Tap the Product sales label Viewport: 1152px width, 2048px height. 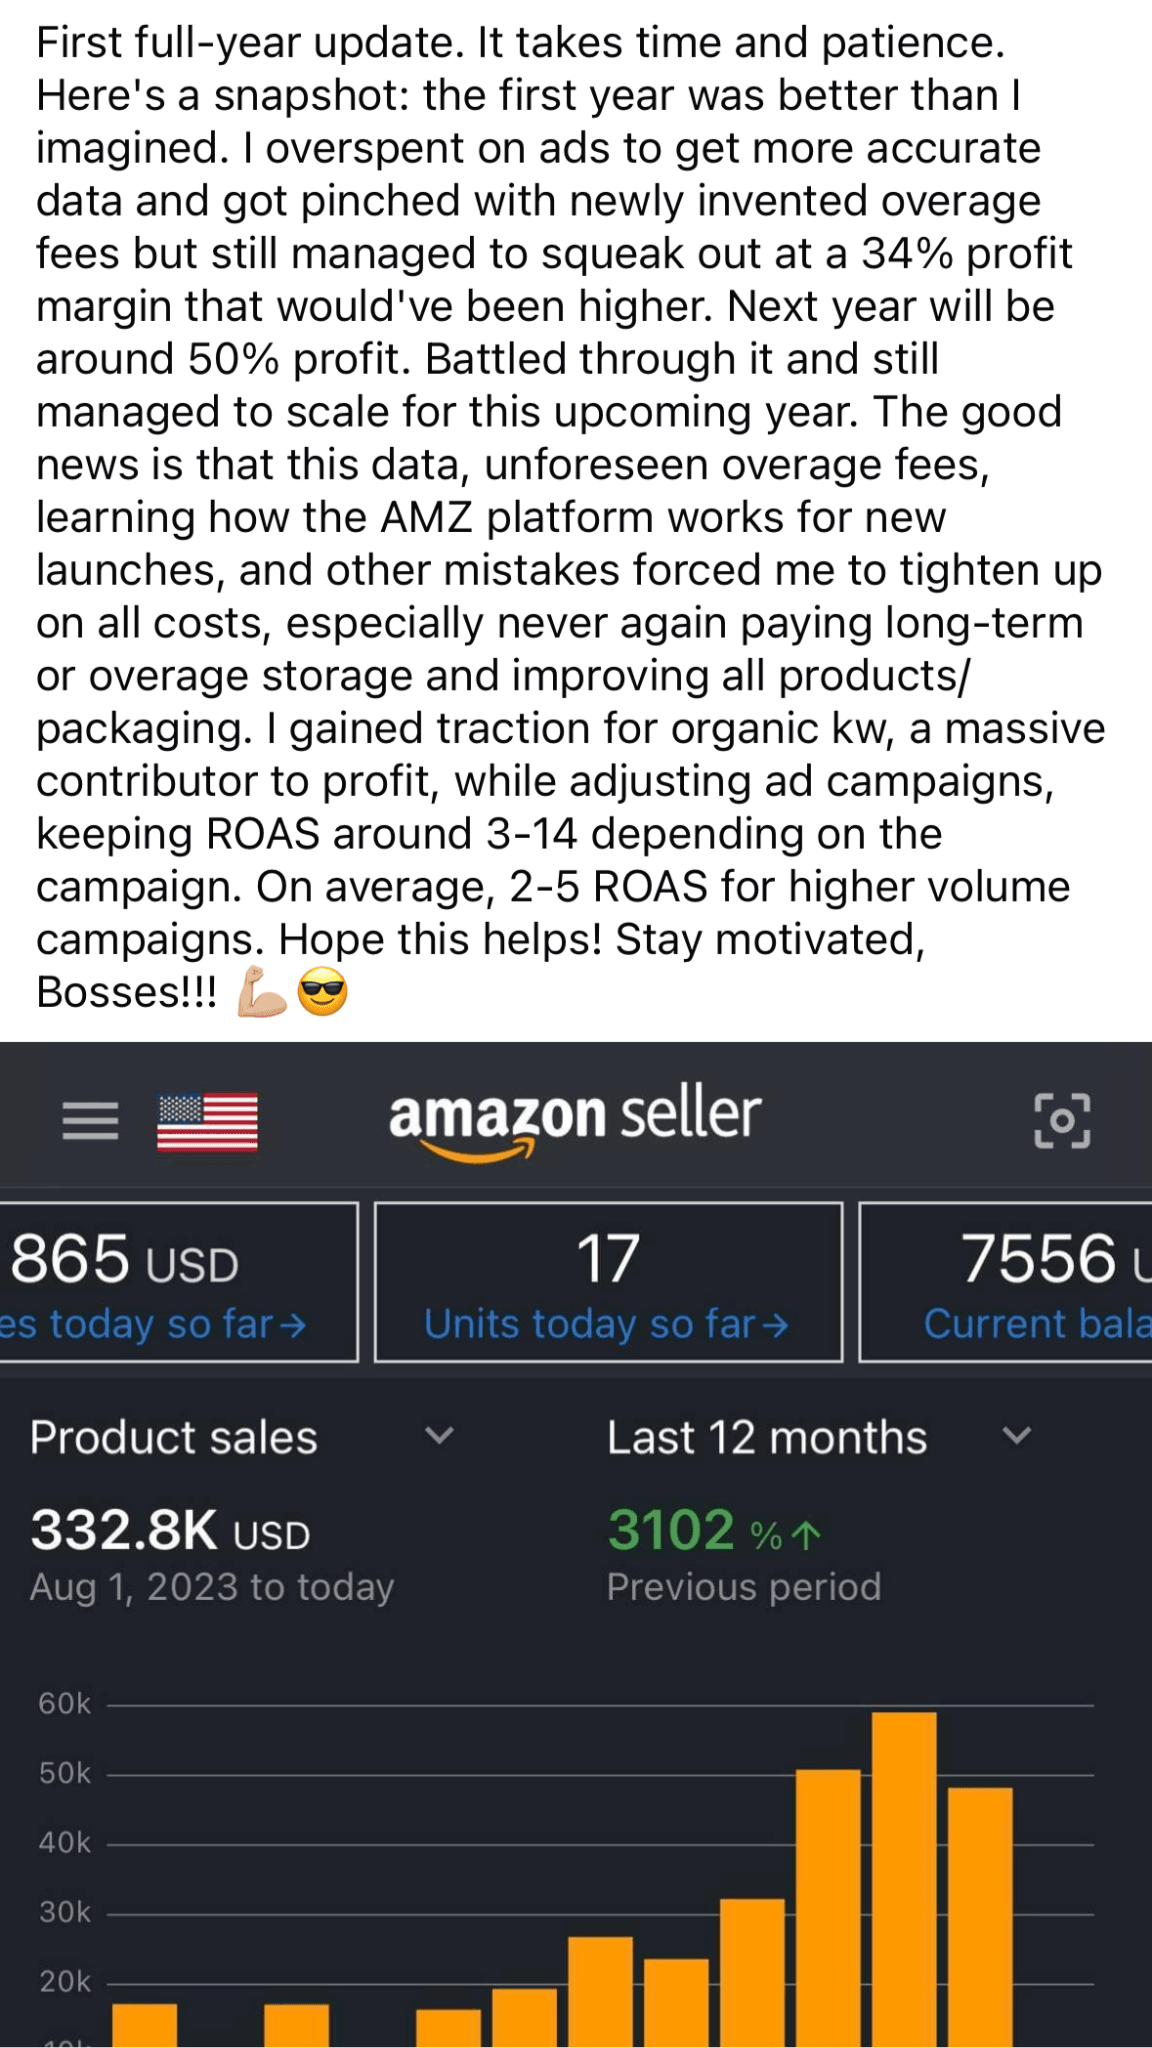pos(173,1437)
